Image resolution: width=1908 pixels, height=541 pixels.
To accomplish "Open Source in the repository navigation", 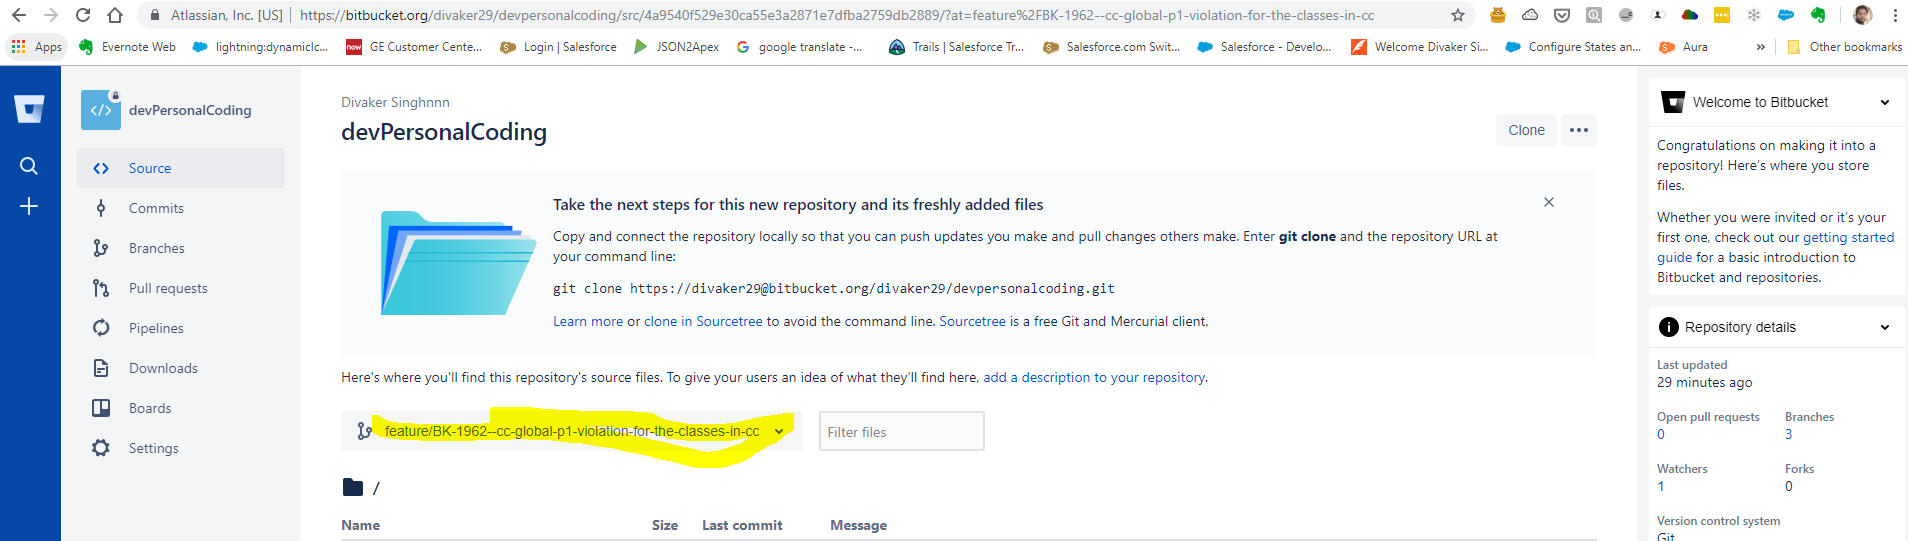I will 181,168.
